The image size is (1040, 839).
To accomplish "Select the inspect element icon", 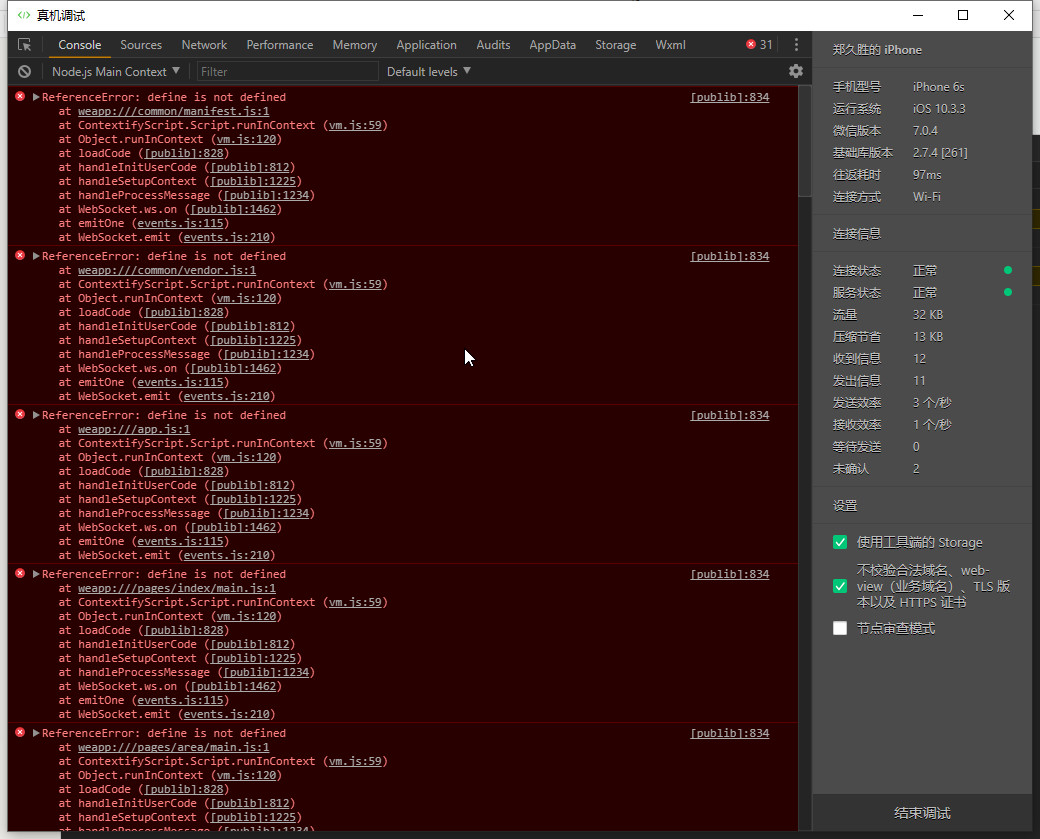I will 25,45.
